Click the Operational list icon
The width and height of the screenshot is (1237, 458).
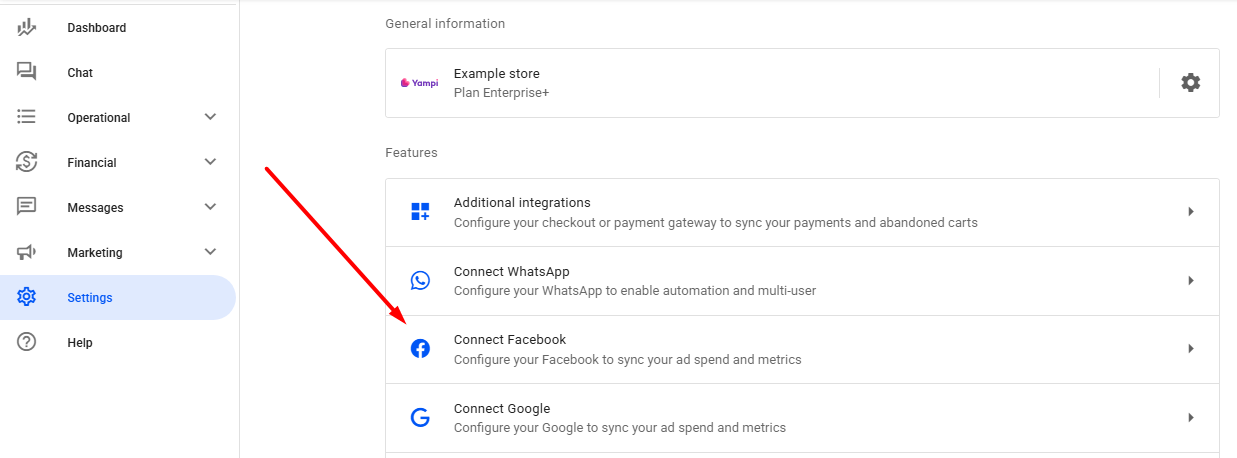[27, 117]
